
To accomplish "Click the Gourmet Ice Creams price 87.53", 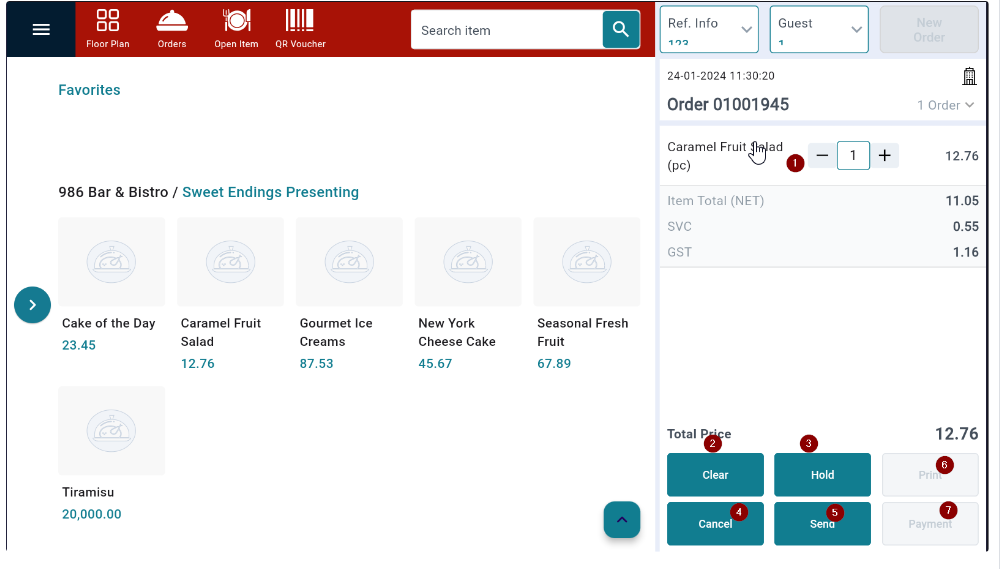I will click(x=316, y=364).
